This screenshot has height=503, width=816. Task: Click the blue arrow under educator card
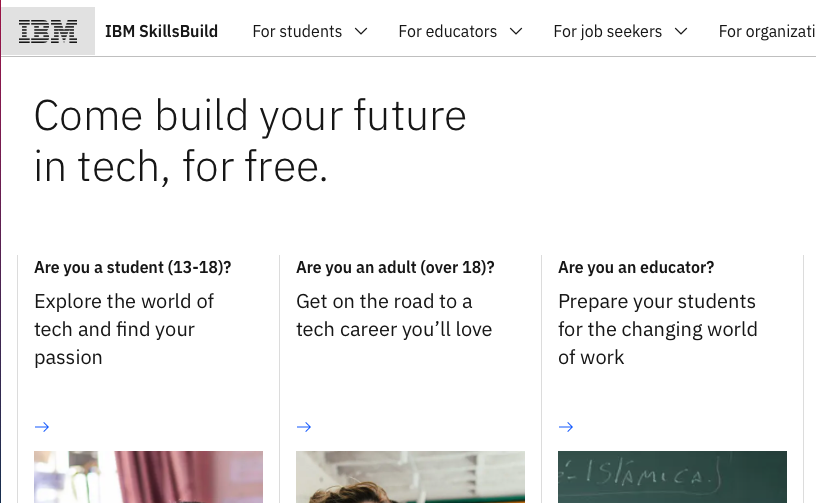[x=566, y=427]
